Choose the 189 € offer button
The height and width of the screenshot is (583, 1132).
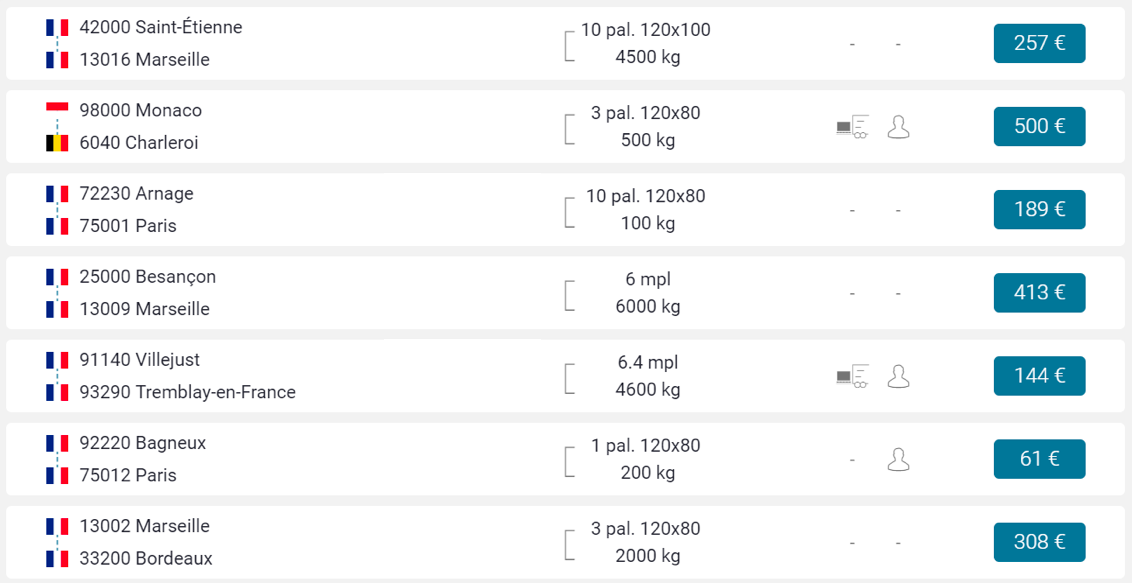click(1039, 209)
